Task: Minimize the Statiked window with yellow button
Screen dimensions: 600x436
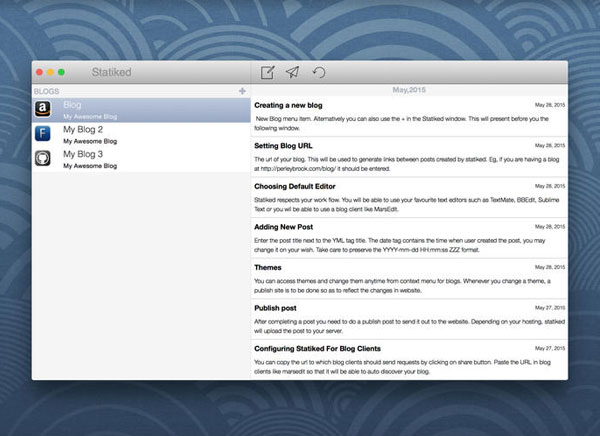Action: tap(50, 72)
